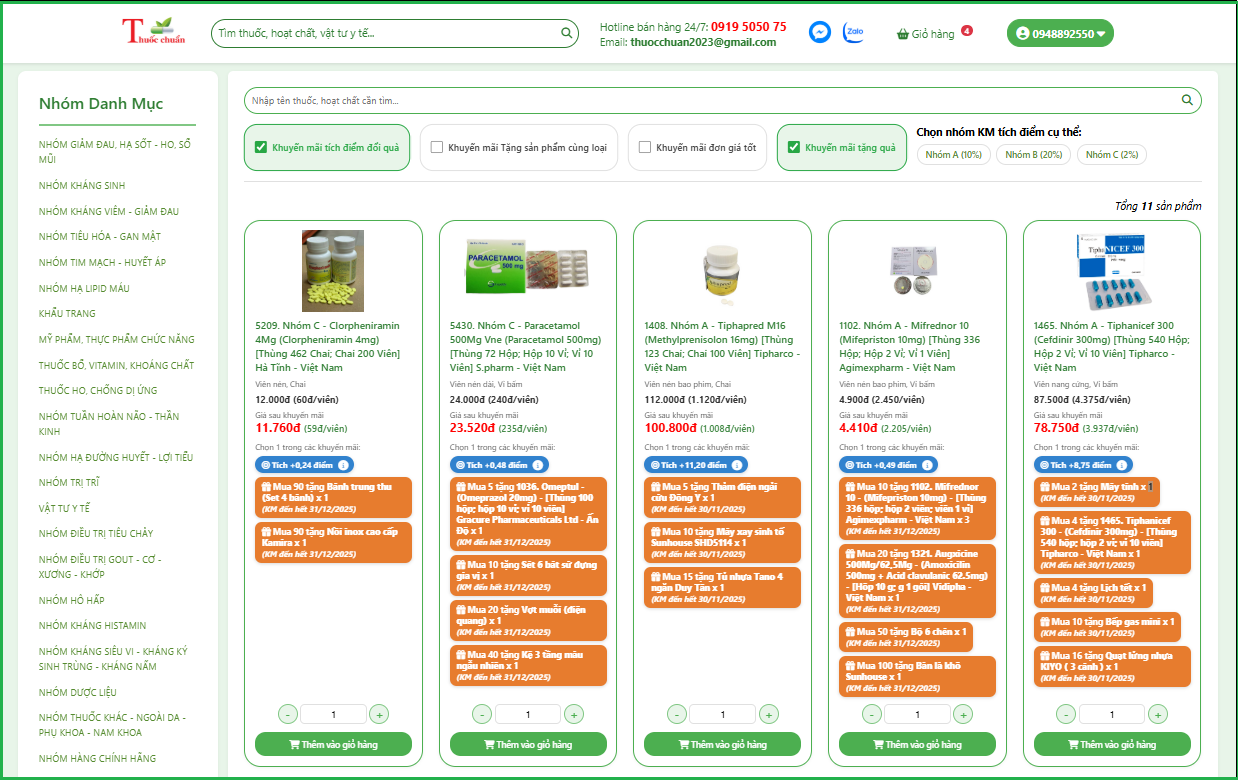The height and width of the screenshot is (780, 1238).
Task: Open NHÓM TIM MẠCH - HUYẾT ÁP category
Action: click(x=102, y=262)
